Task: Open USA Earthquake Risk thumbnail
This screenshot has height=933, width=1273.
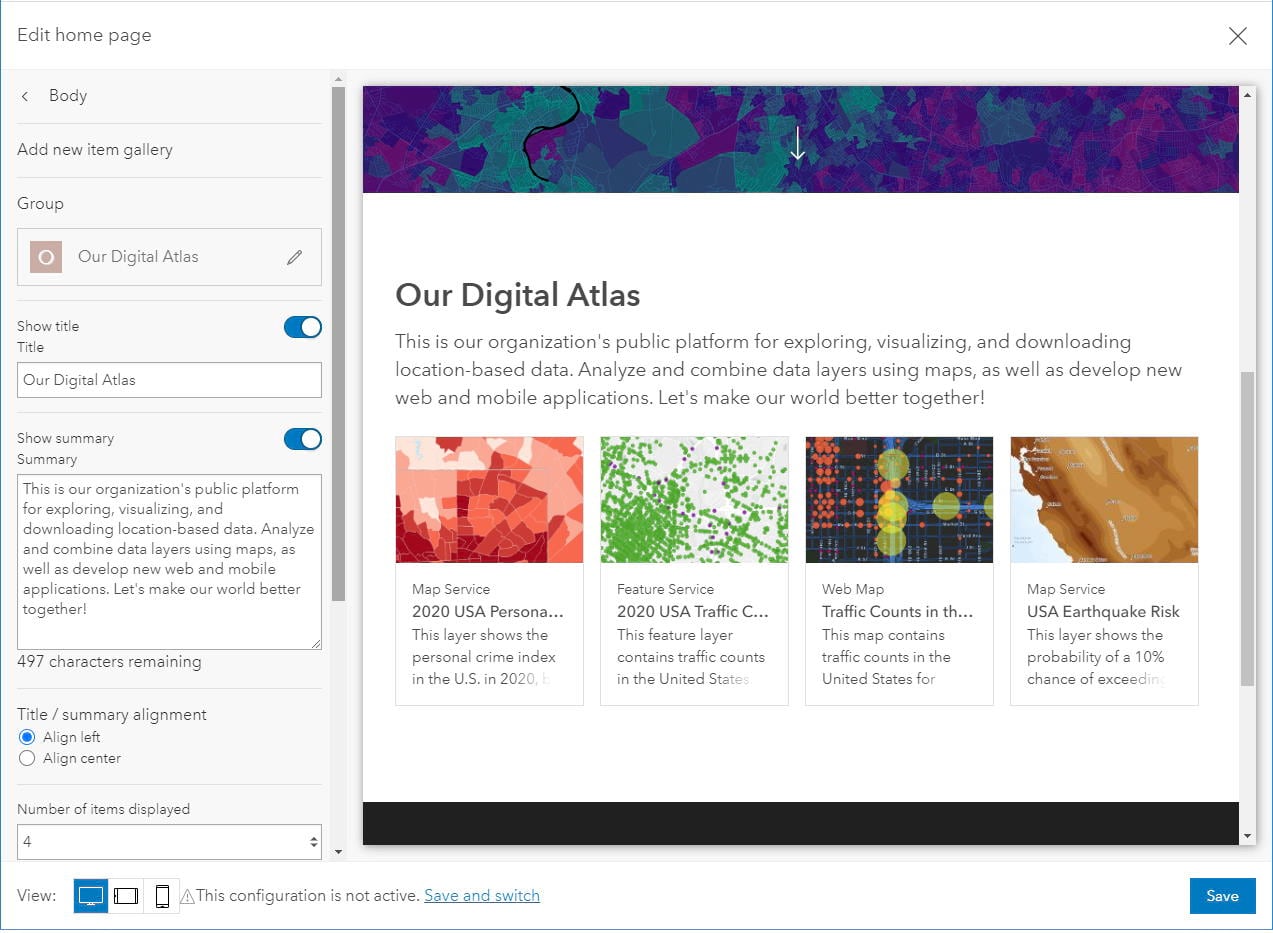Action: 1104,500
